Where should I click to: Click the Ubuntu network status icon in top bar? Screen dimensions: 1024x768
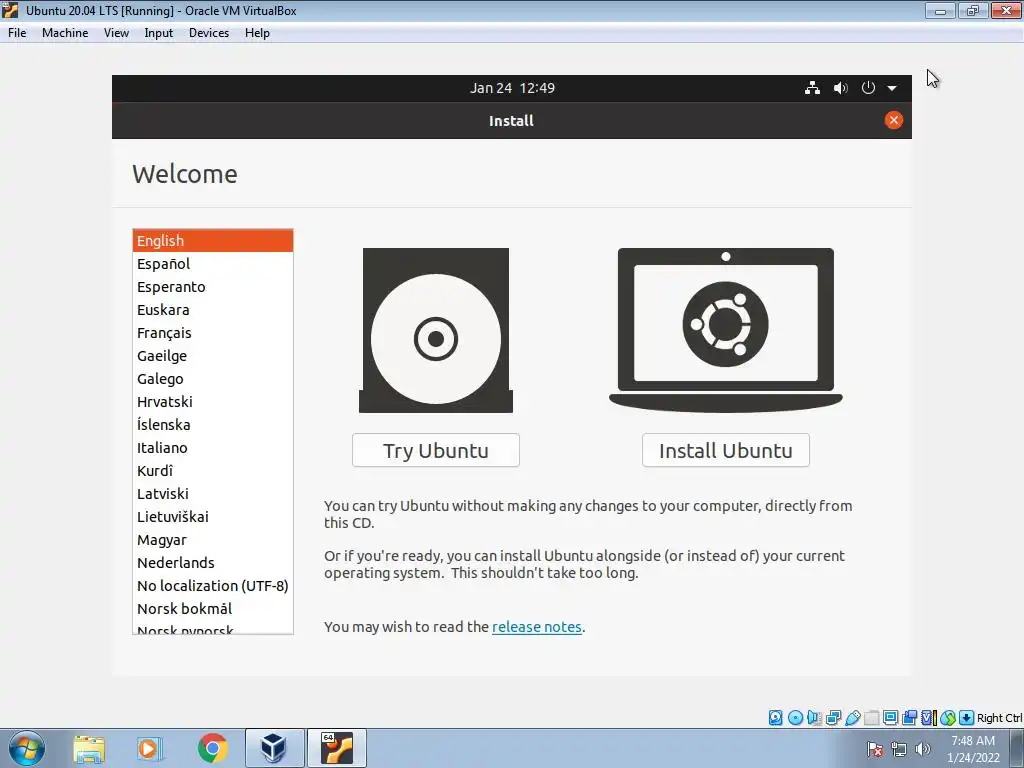point(812,88)
